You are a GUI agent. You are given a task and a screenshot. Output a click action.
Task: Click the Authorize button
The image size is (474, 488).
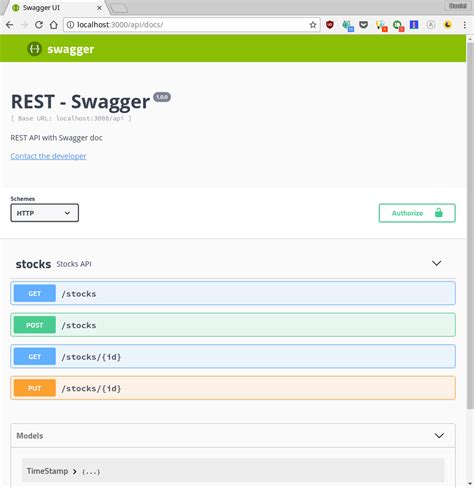click(x=417, y=213)
